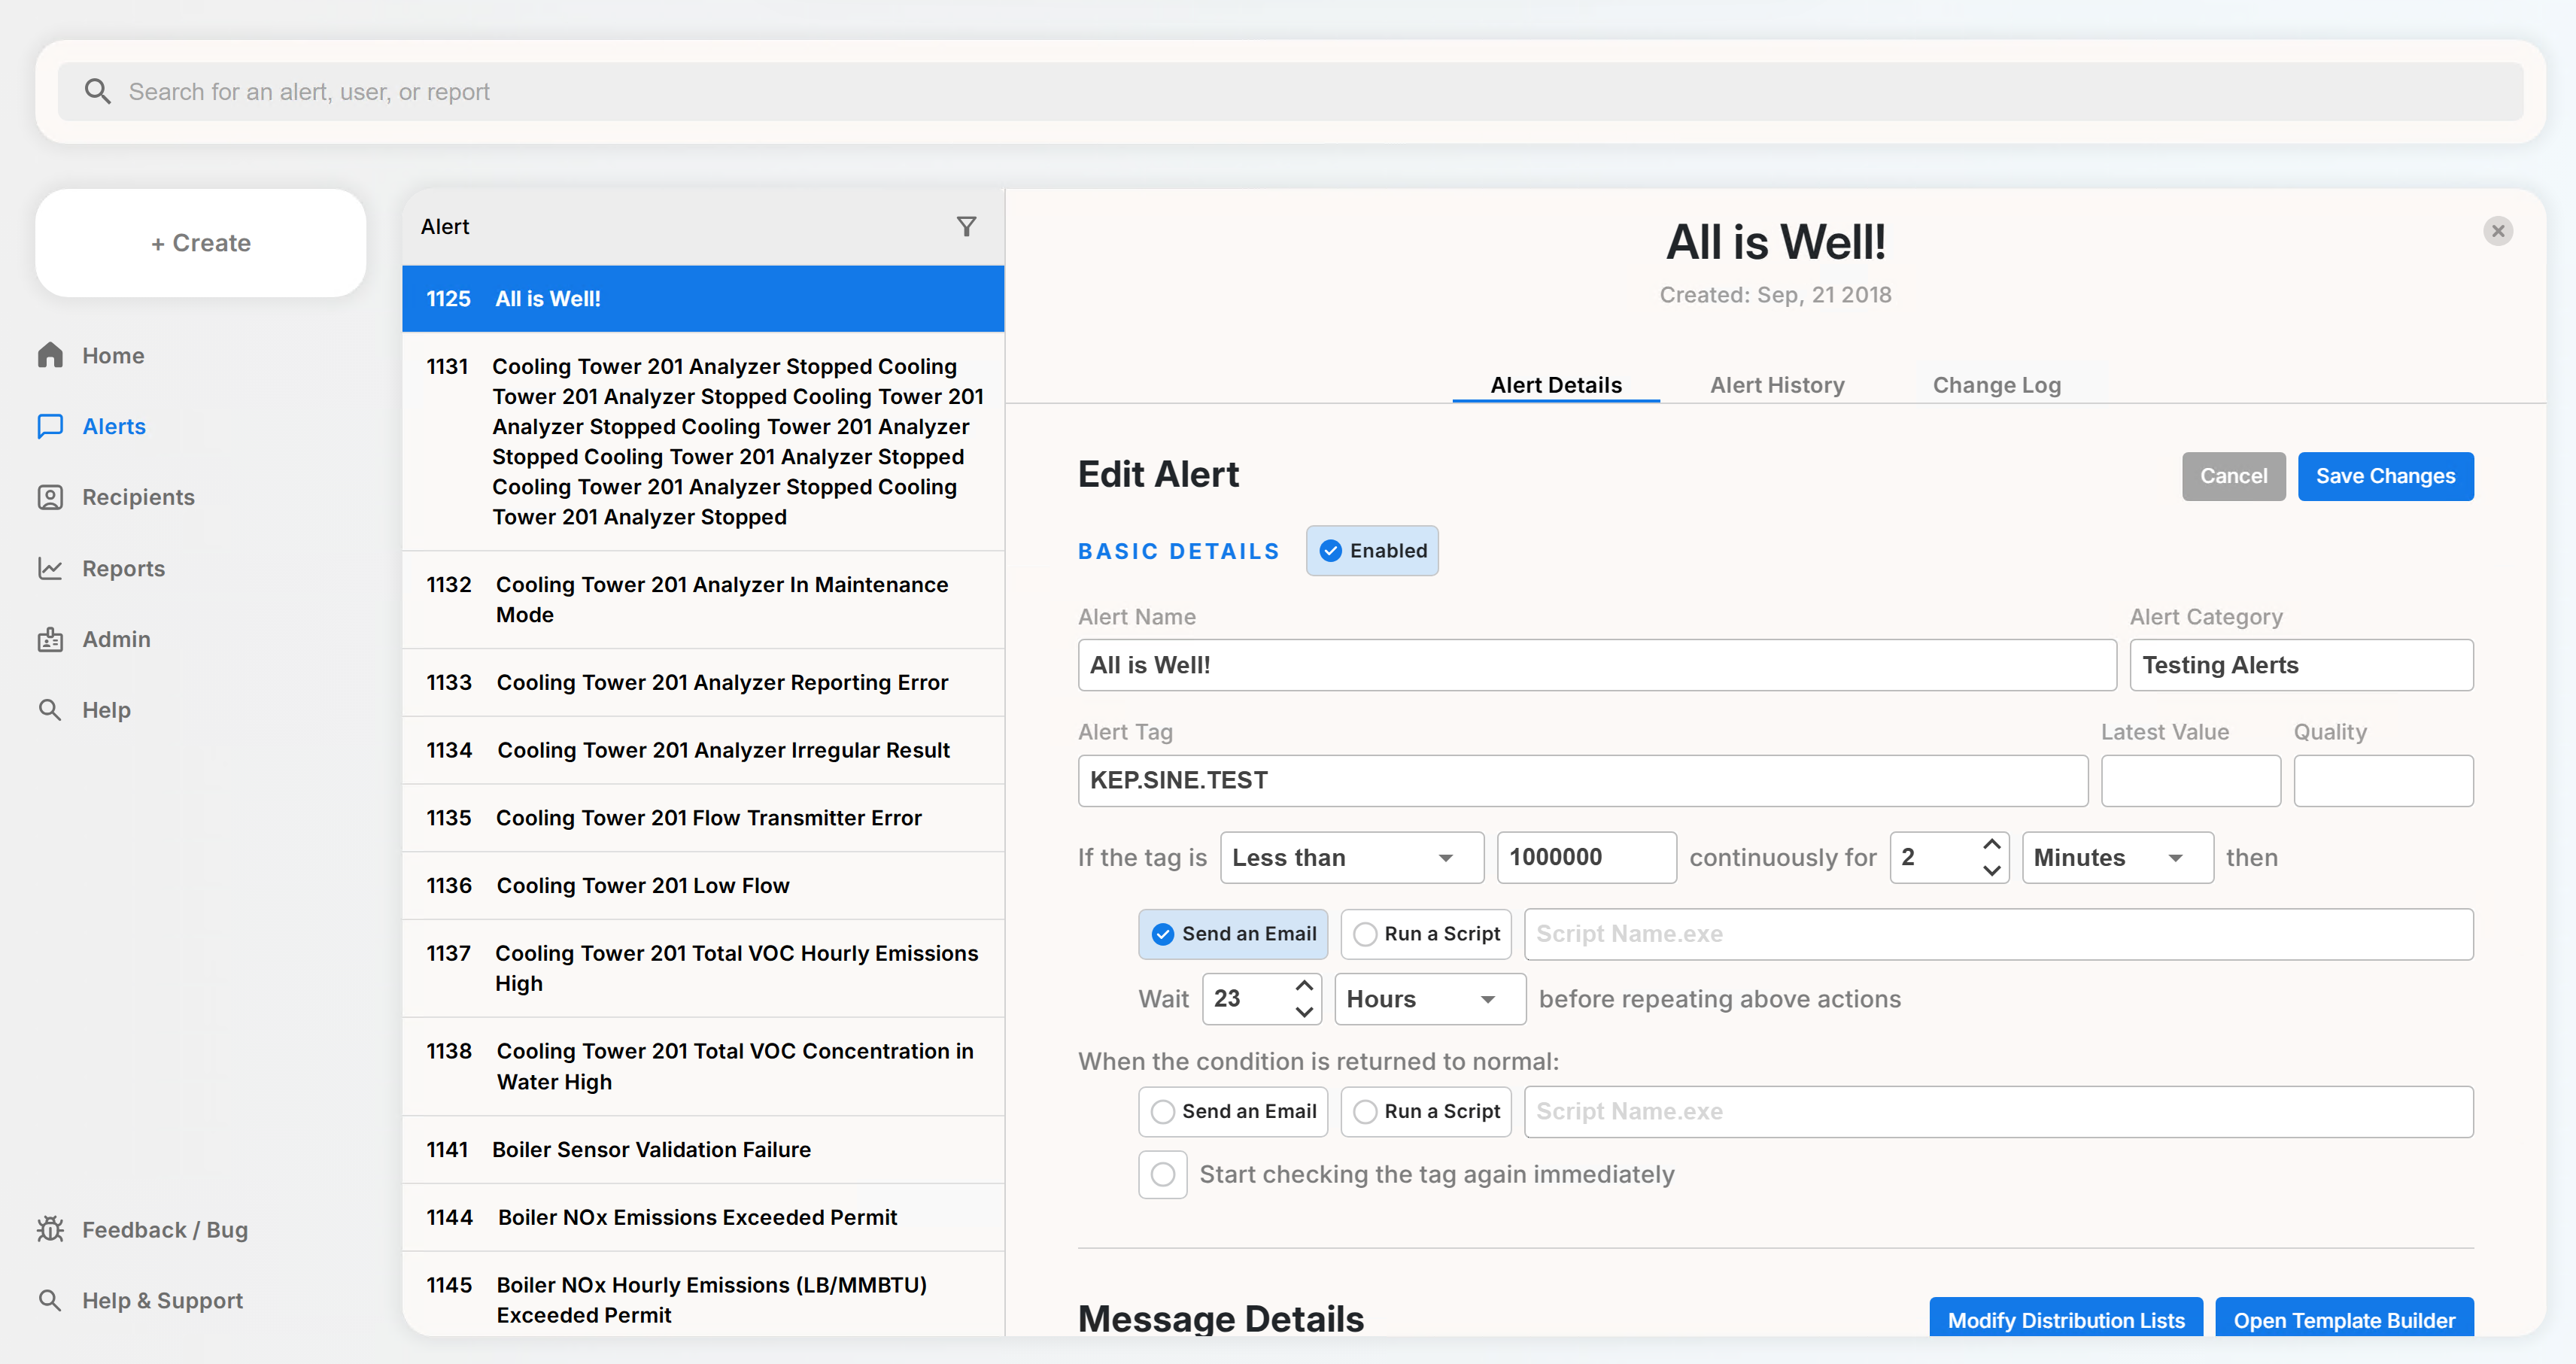Click Modify Distribution Lists button
Image resolution: width=2576 pixels, height=1364 pixels.
coord(2065,1319)
